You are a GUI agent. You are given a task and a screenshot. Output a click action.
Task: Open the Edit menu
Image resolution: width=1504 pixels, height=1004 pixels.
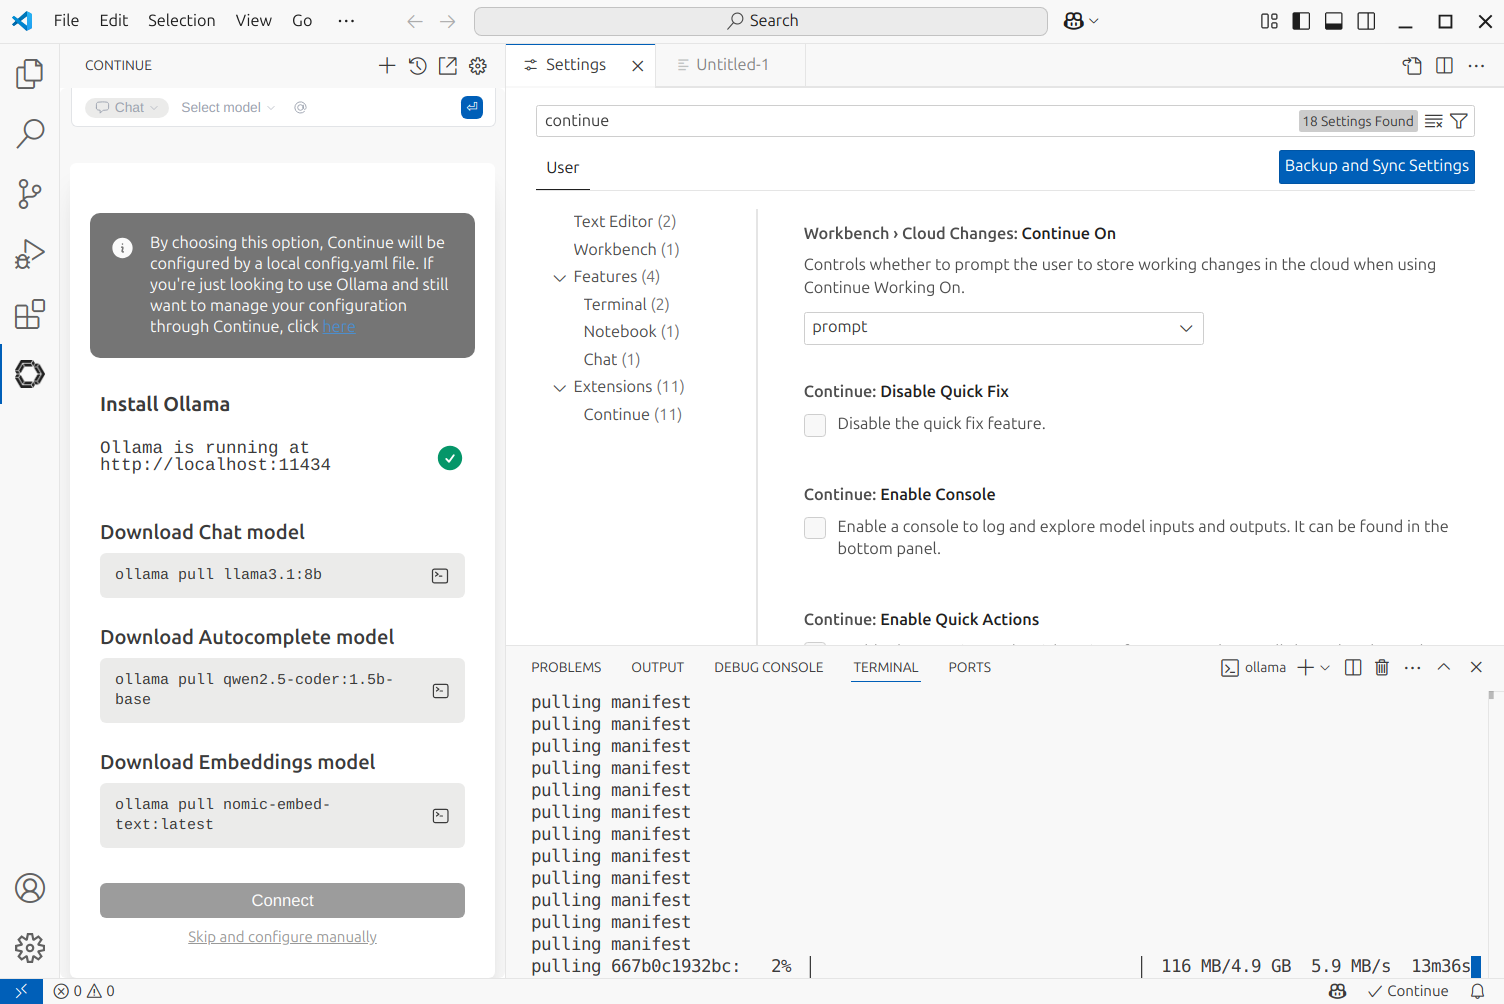pos(114,21)
